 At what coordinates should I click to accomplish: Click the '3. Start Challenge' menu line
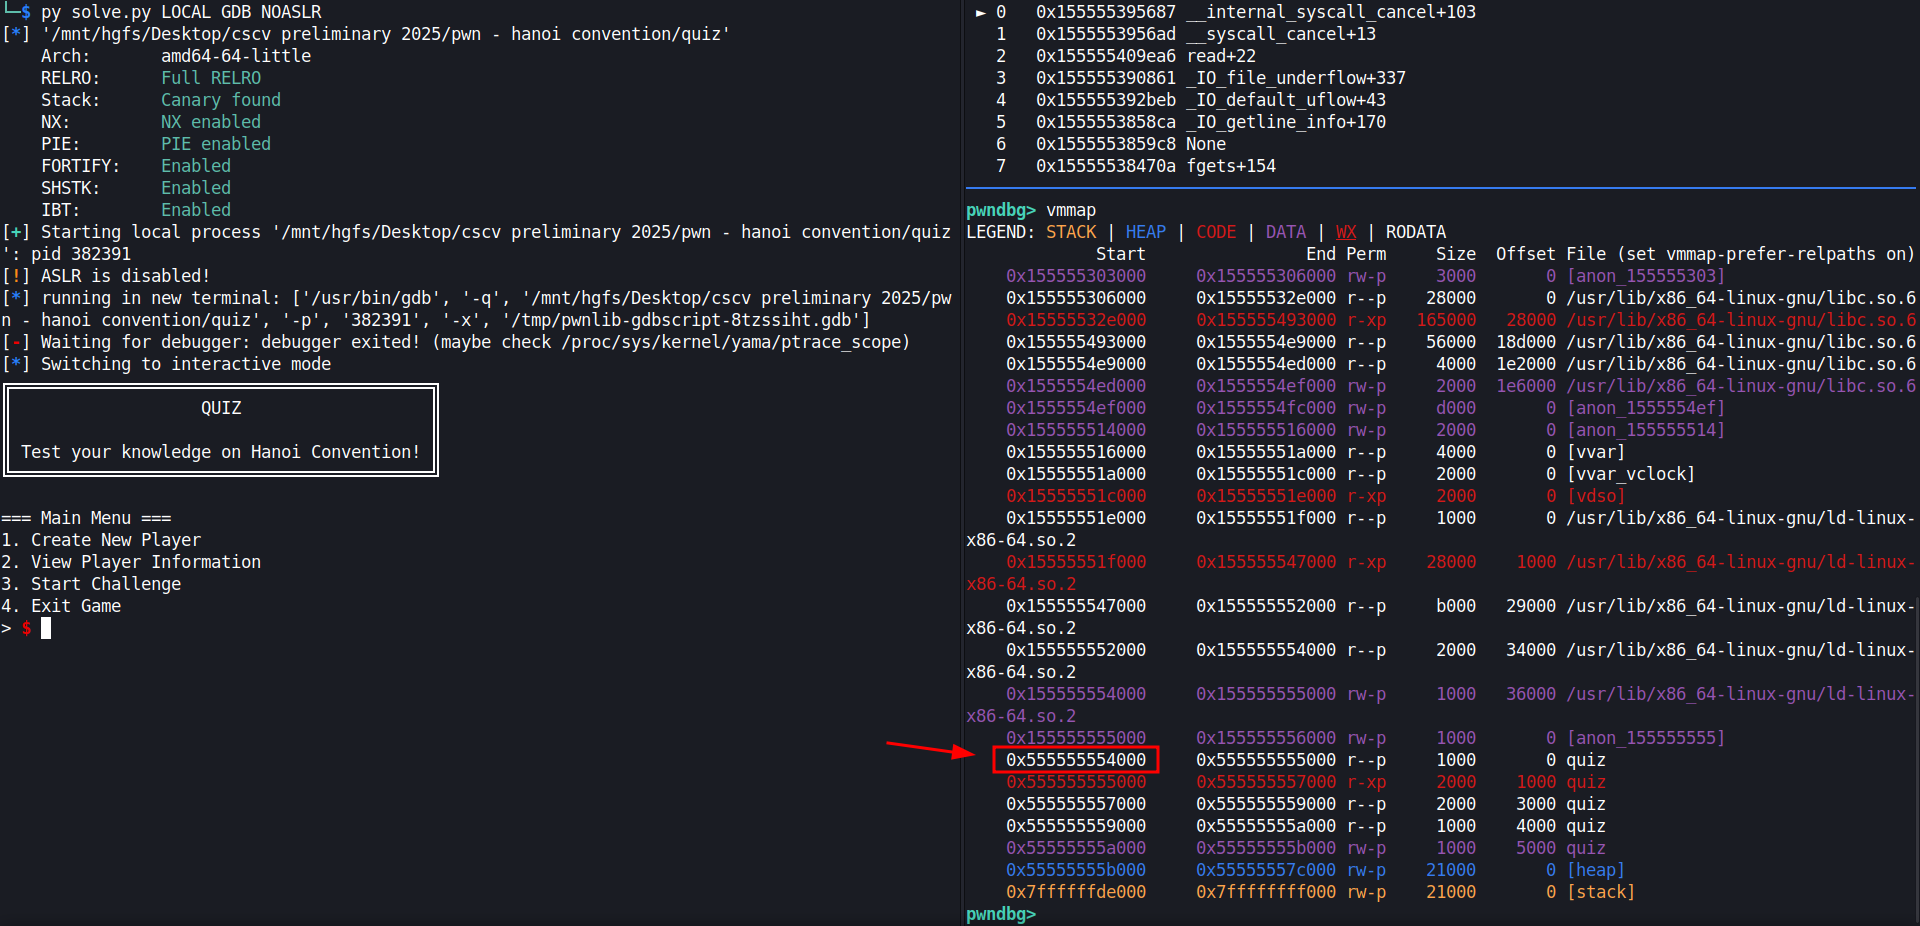[x=91, y=584]
